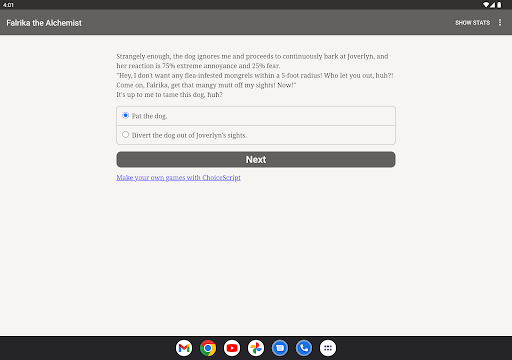Image resolution: width=512 pixels, height=360 pixels.
Task: Open 'Make your own games with ChoiceScript' link
Action: tap(178, 178)
